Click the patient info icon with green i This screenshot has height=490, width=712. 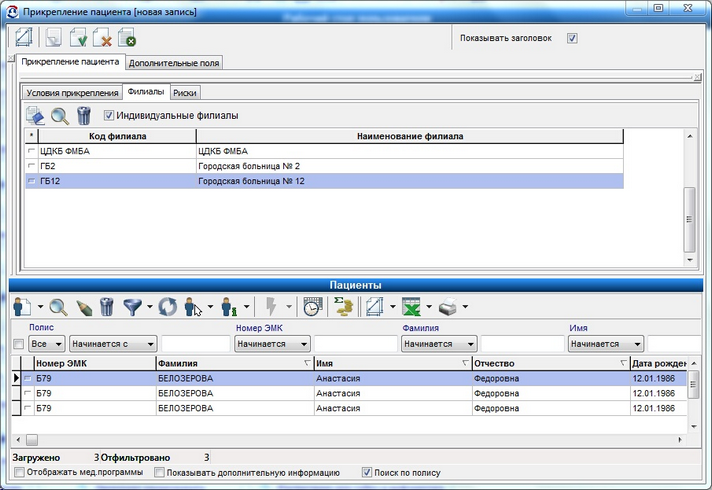coord(229,307)
